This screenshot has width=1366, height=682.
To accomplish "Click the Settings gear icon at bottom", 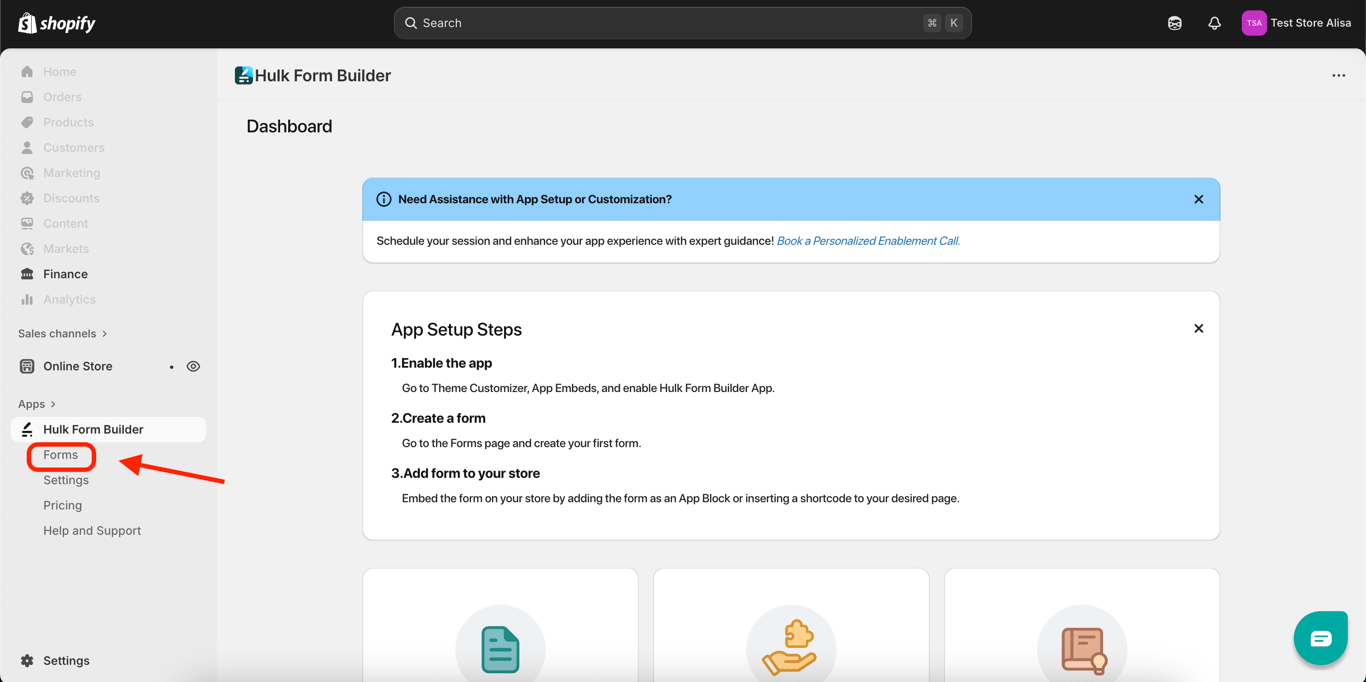I will (x=27, y=661).
